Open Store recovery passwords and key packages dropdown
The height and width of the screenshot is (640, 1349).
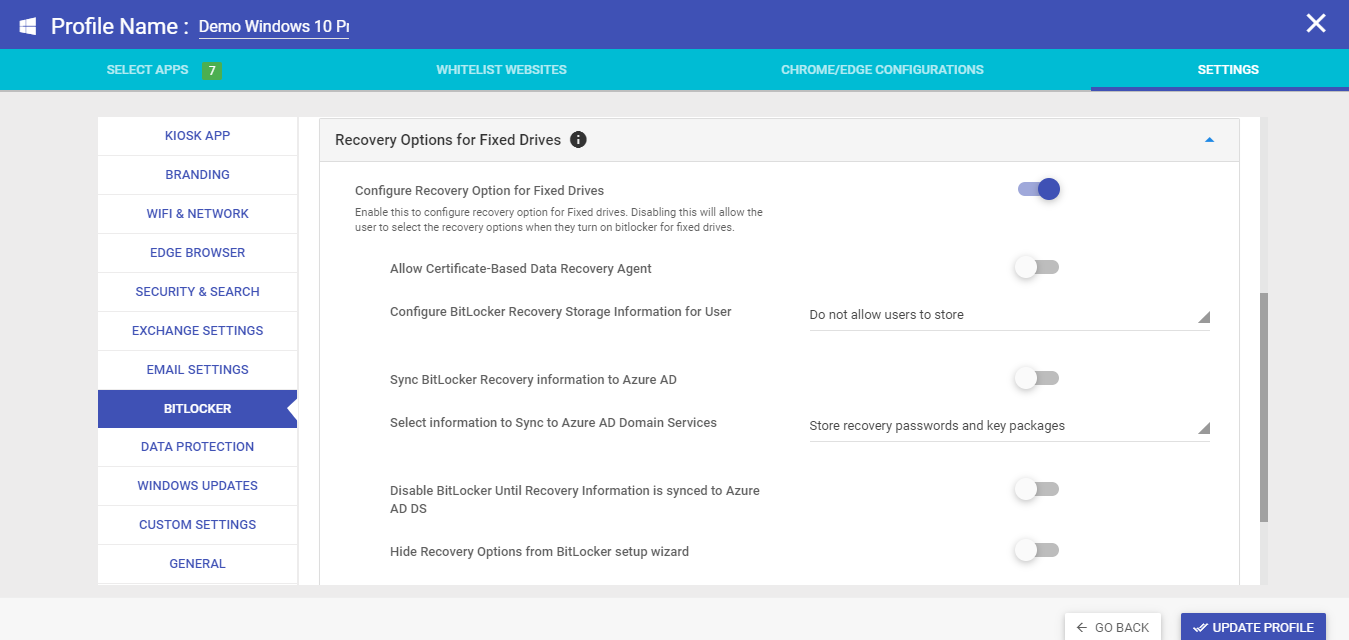tap(1009, 426)
